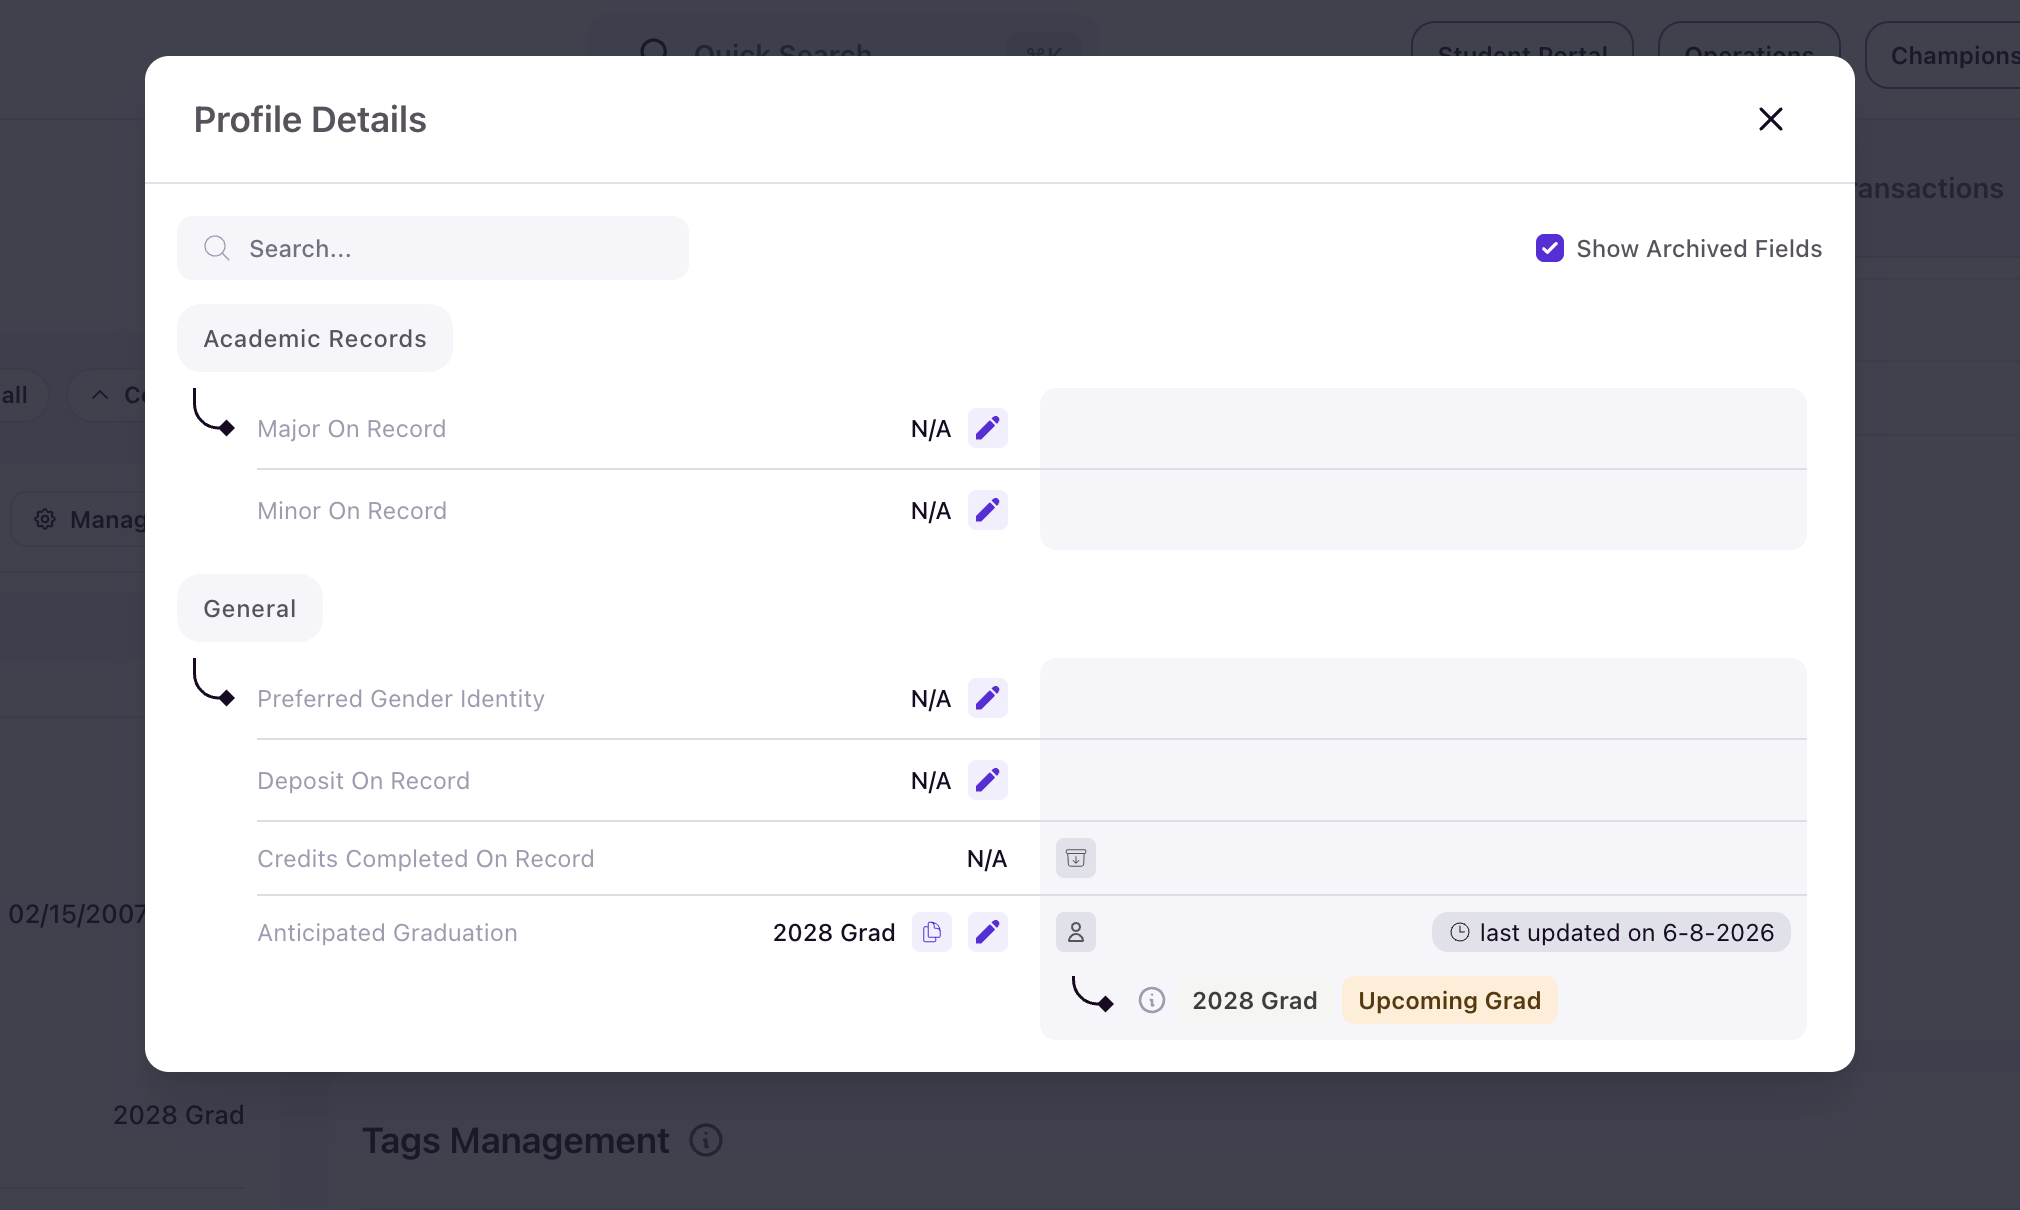Image resolution: width=2020 pixels, height=1210 pixels.
Task: Click the Major On Record label
Action: coord(351,429)
